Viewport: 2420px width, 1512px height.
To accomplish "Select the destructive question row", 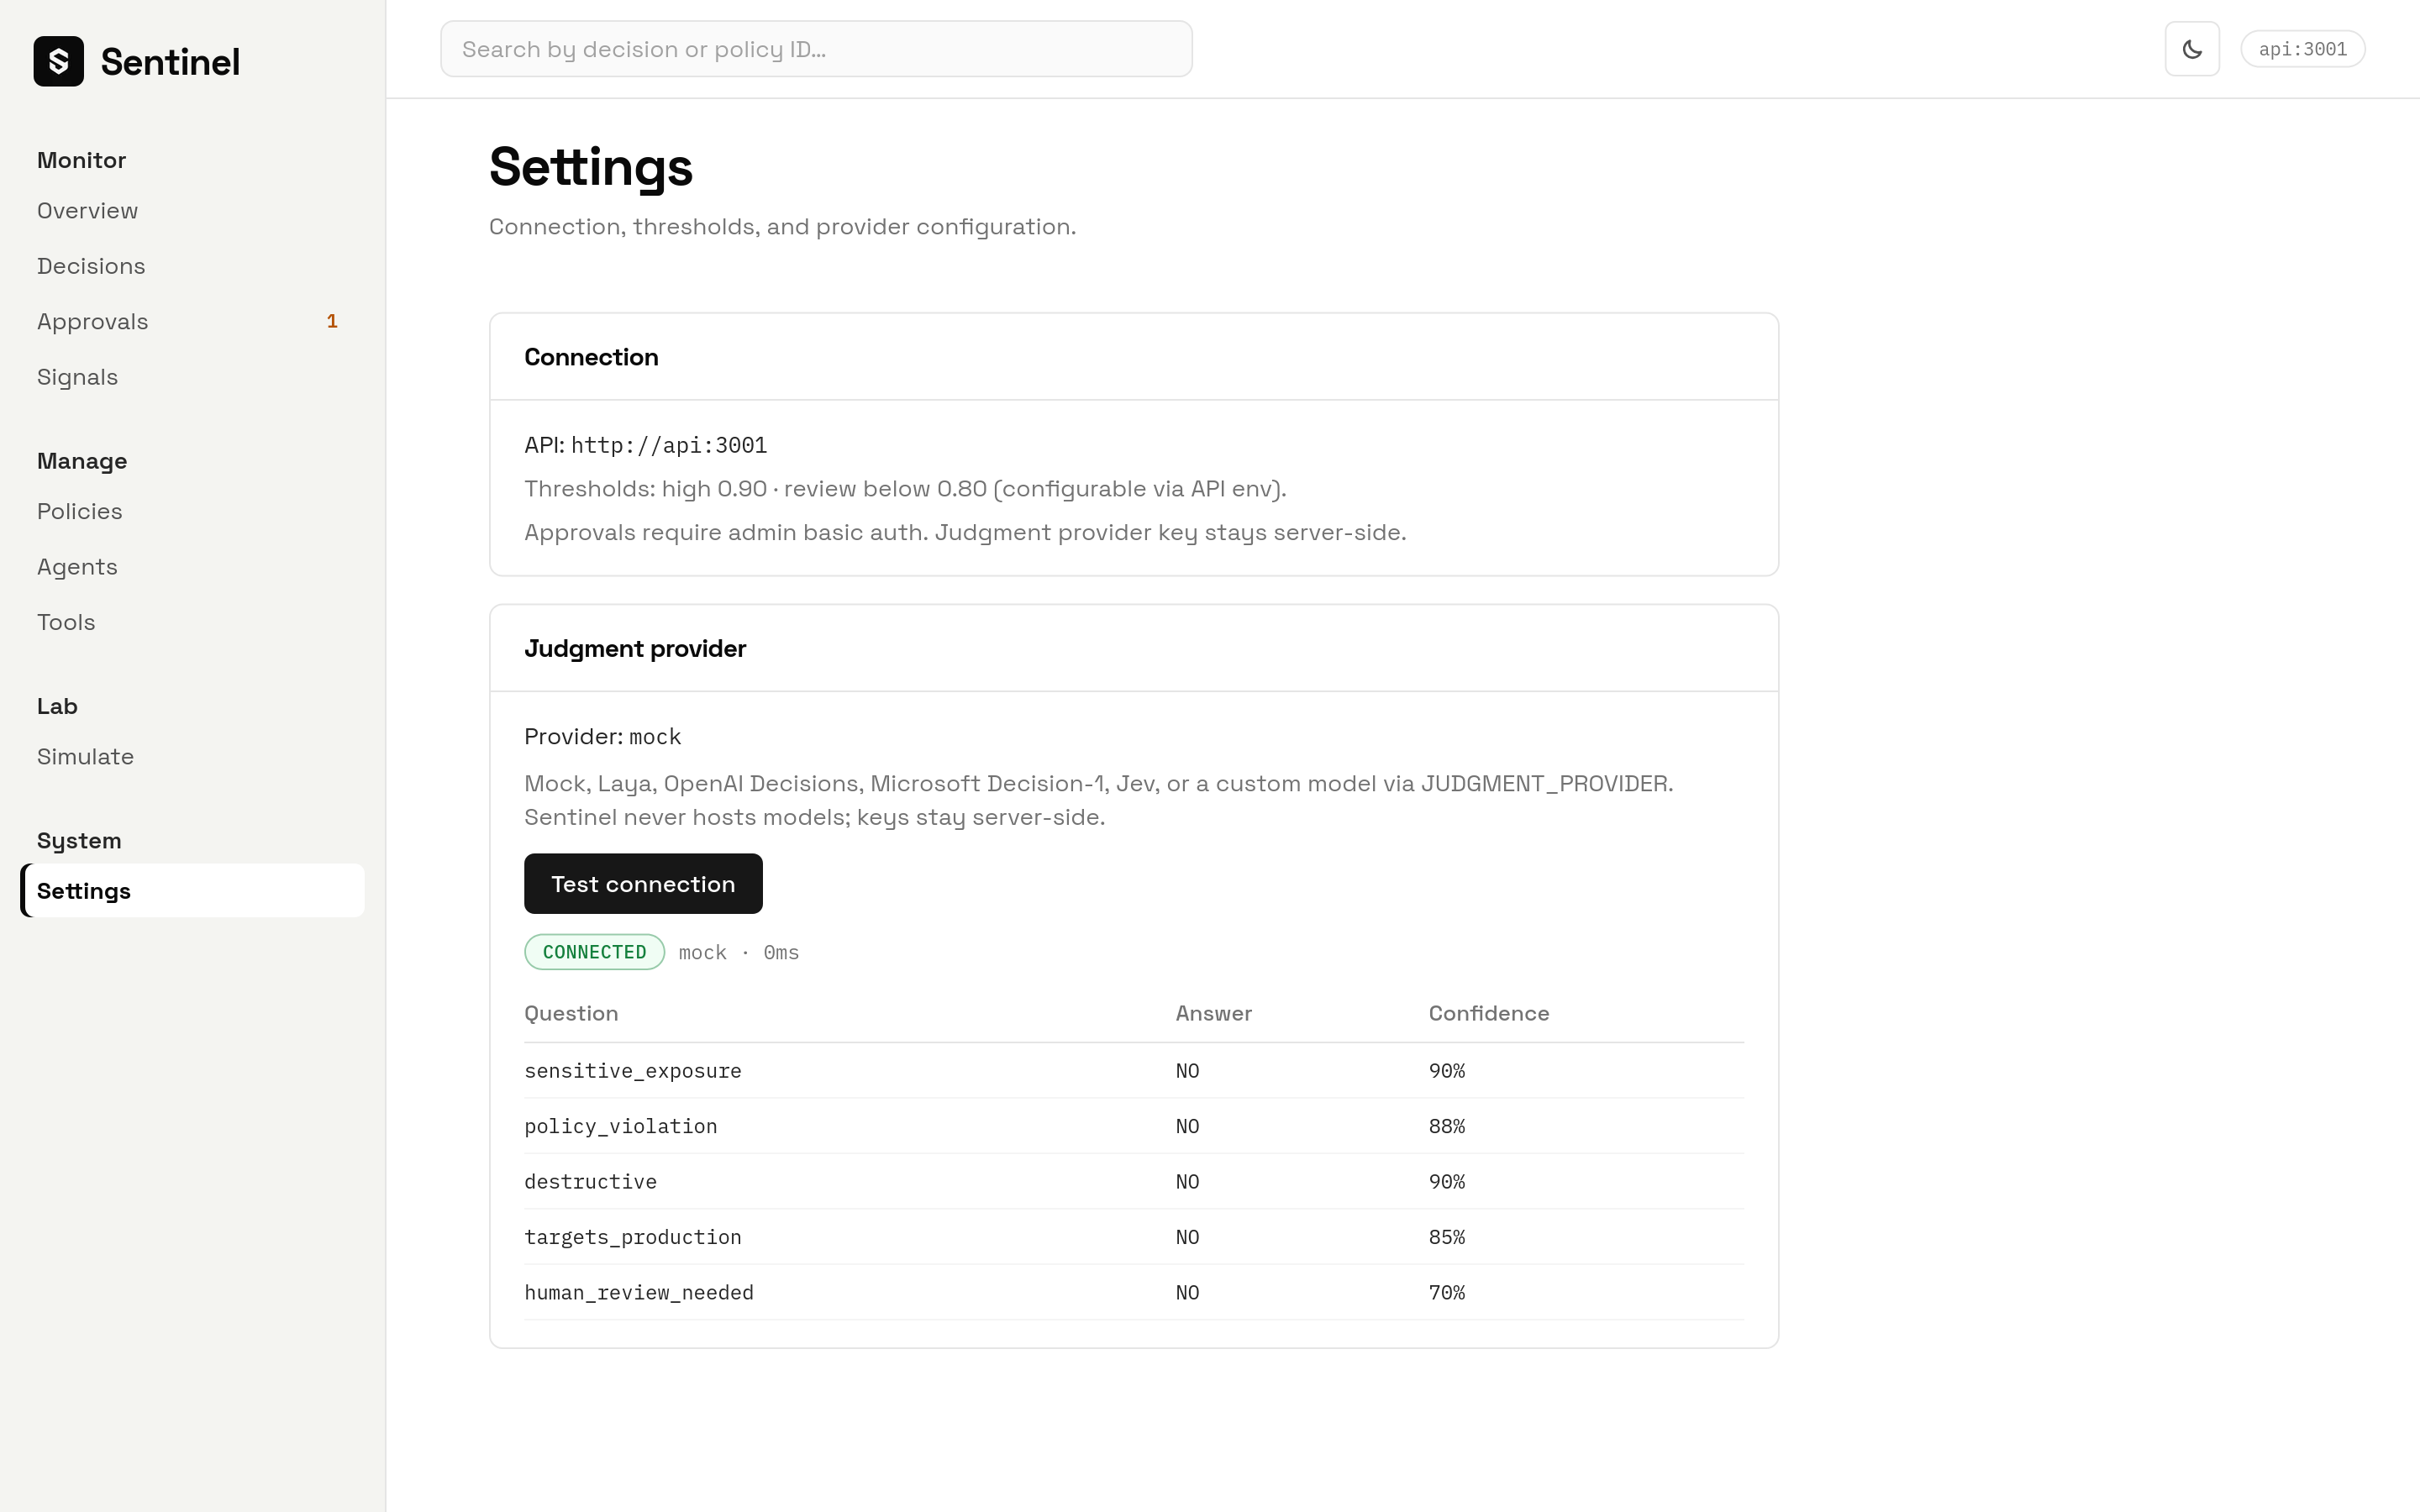I will (x=1133, y=1182).
